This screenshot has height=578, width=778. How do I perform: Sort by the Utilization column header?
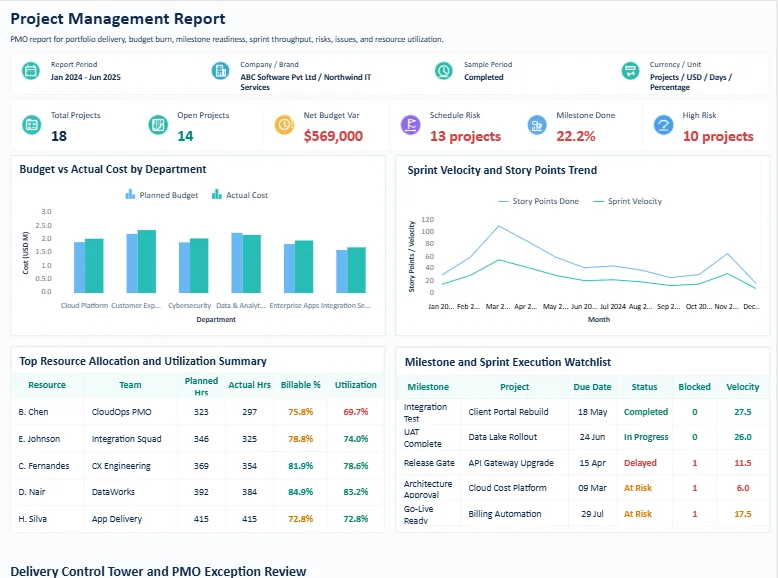pyautogui.click(x=355, y=385)
